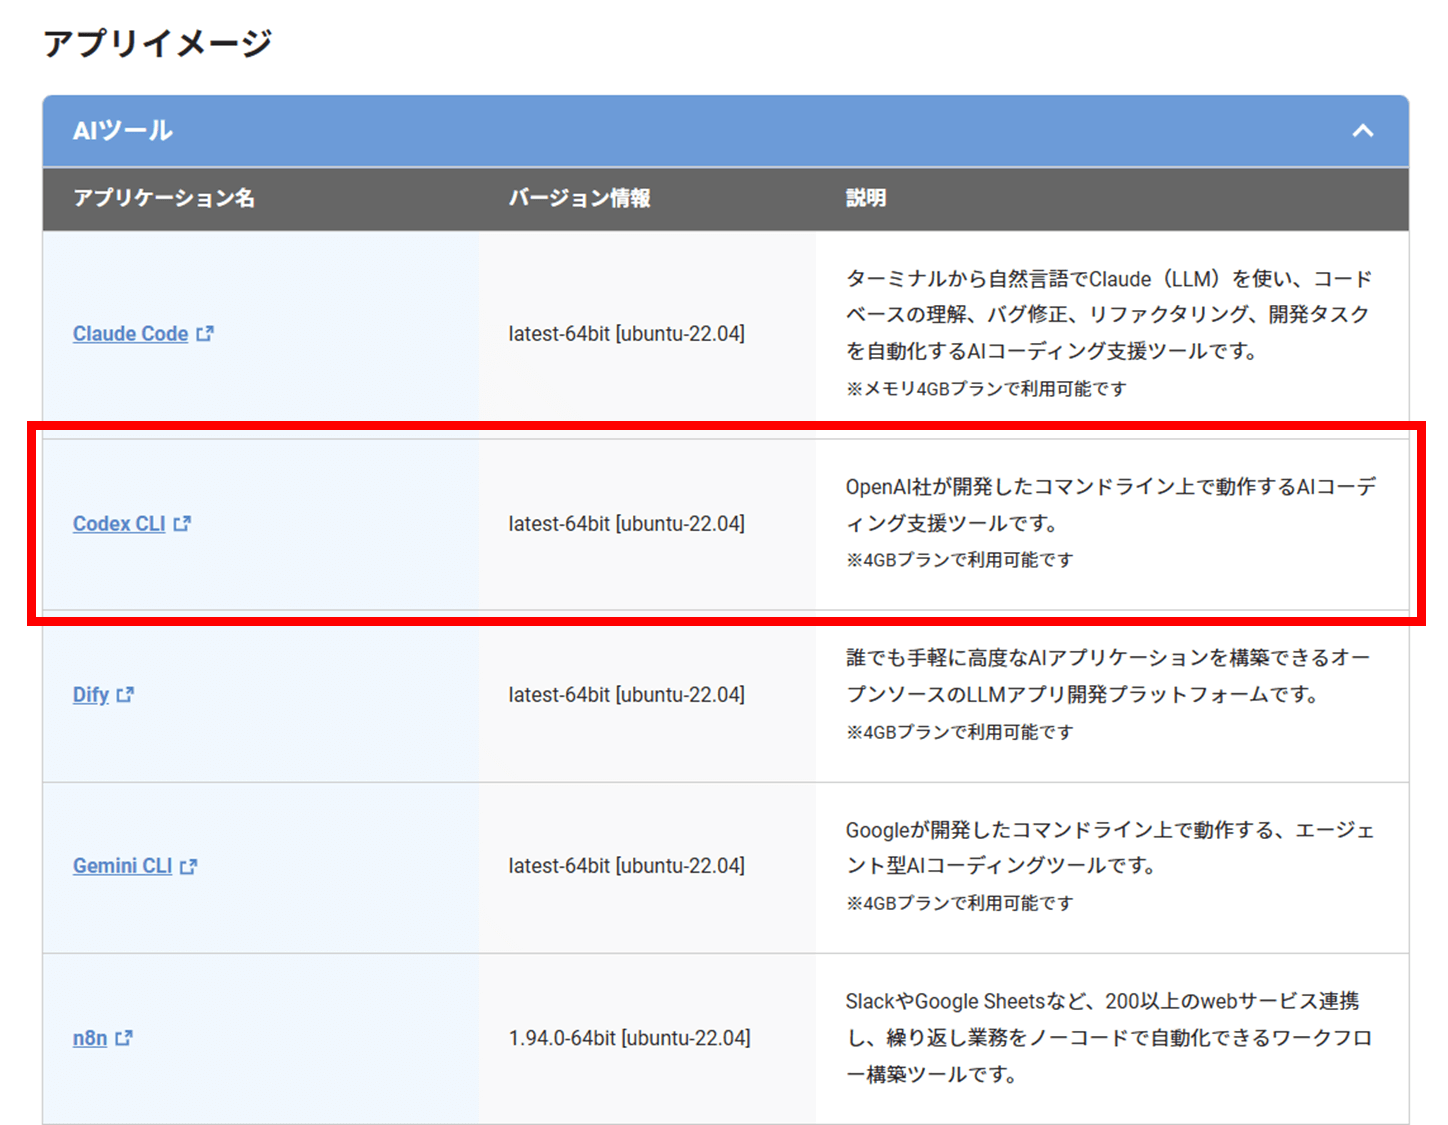Click the external link icon beside Gemini CLI
Viewport: 1448px width, 1125px height.
[x=189, y=867]
